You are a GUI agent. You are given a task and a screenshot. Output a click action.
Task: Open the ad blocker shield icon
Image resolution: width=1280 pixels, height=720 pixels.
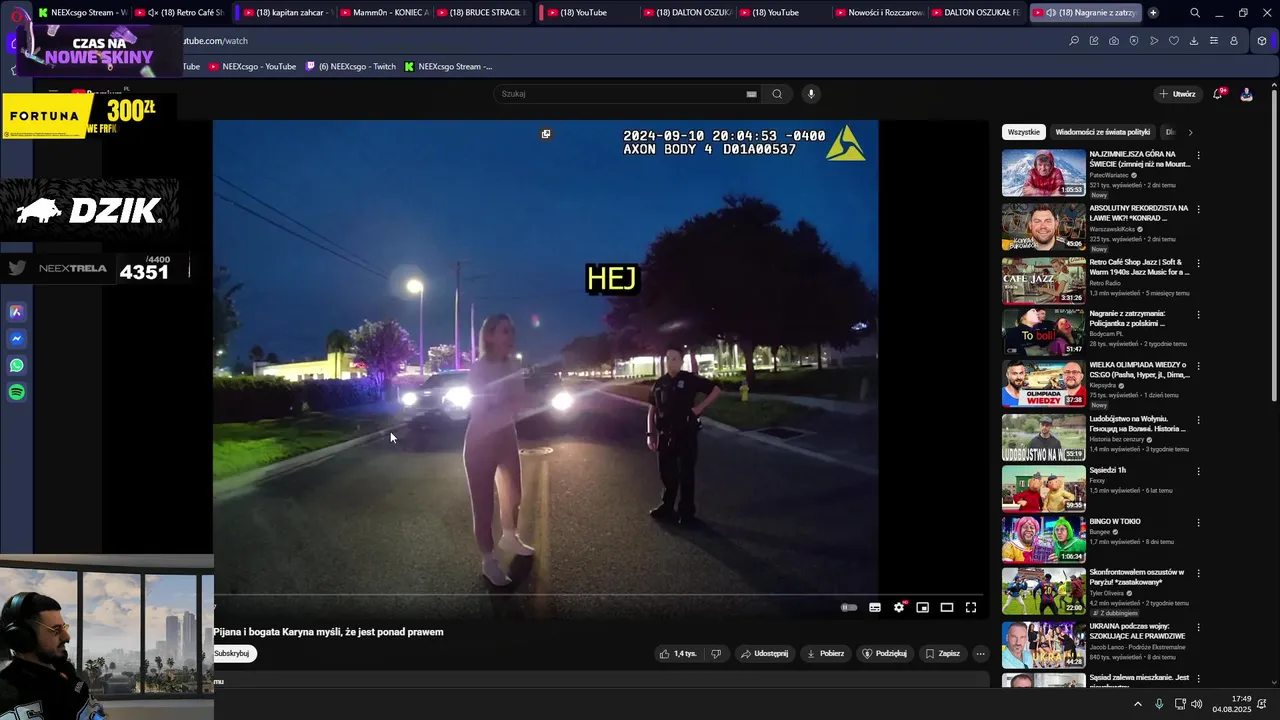1134,41
